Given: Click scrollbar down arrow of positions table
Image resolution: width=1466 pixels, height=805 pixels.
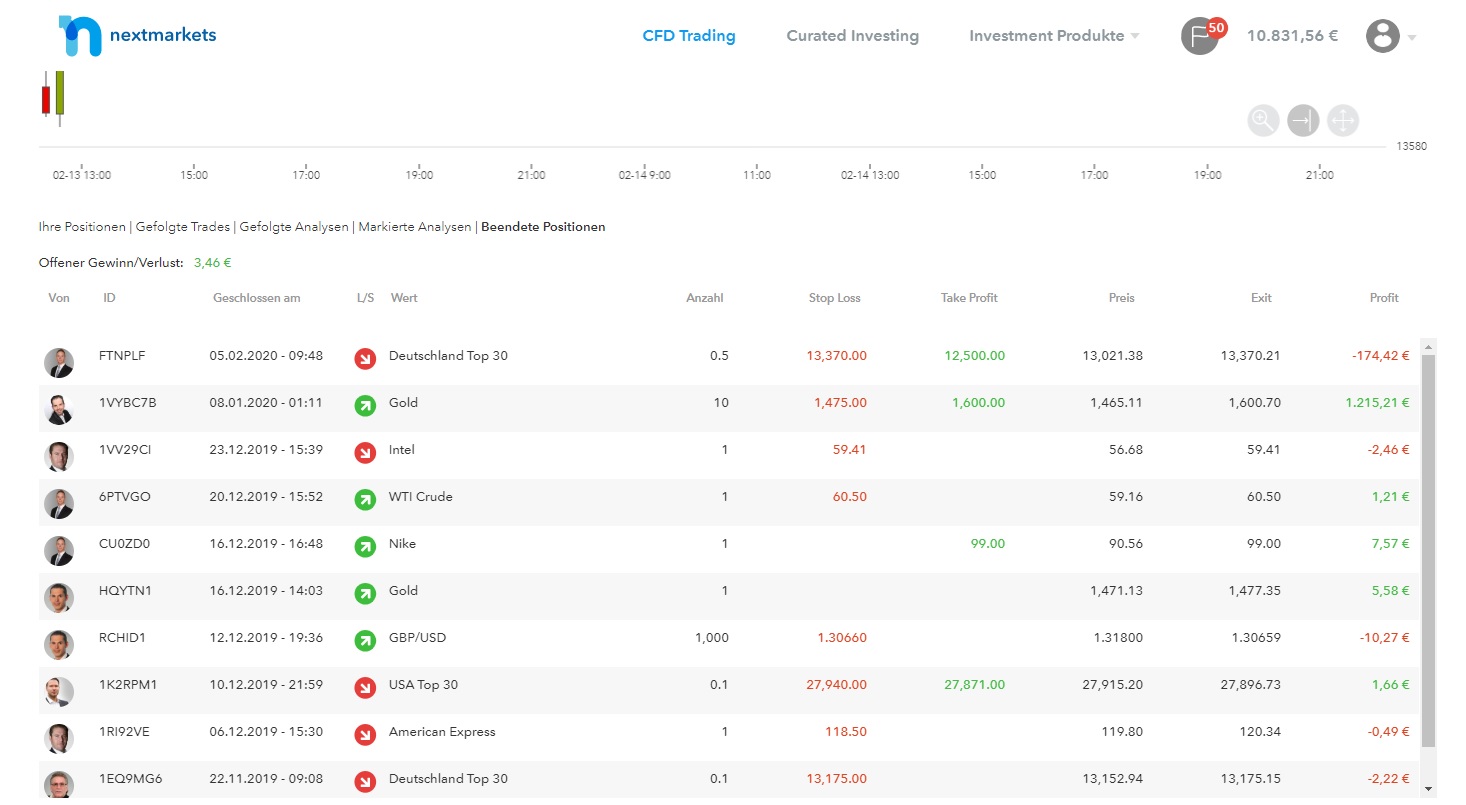Looking at the screenshot, I should [1428, 789].
